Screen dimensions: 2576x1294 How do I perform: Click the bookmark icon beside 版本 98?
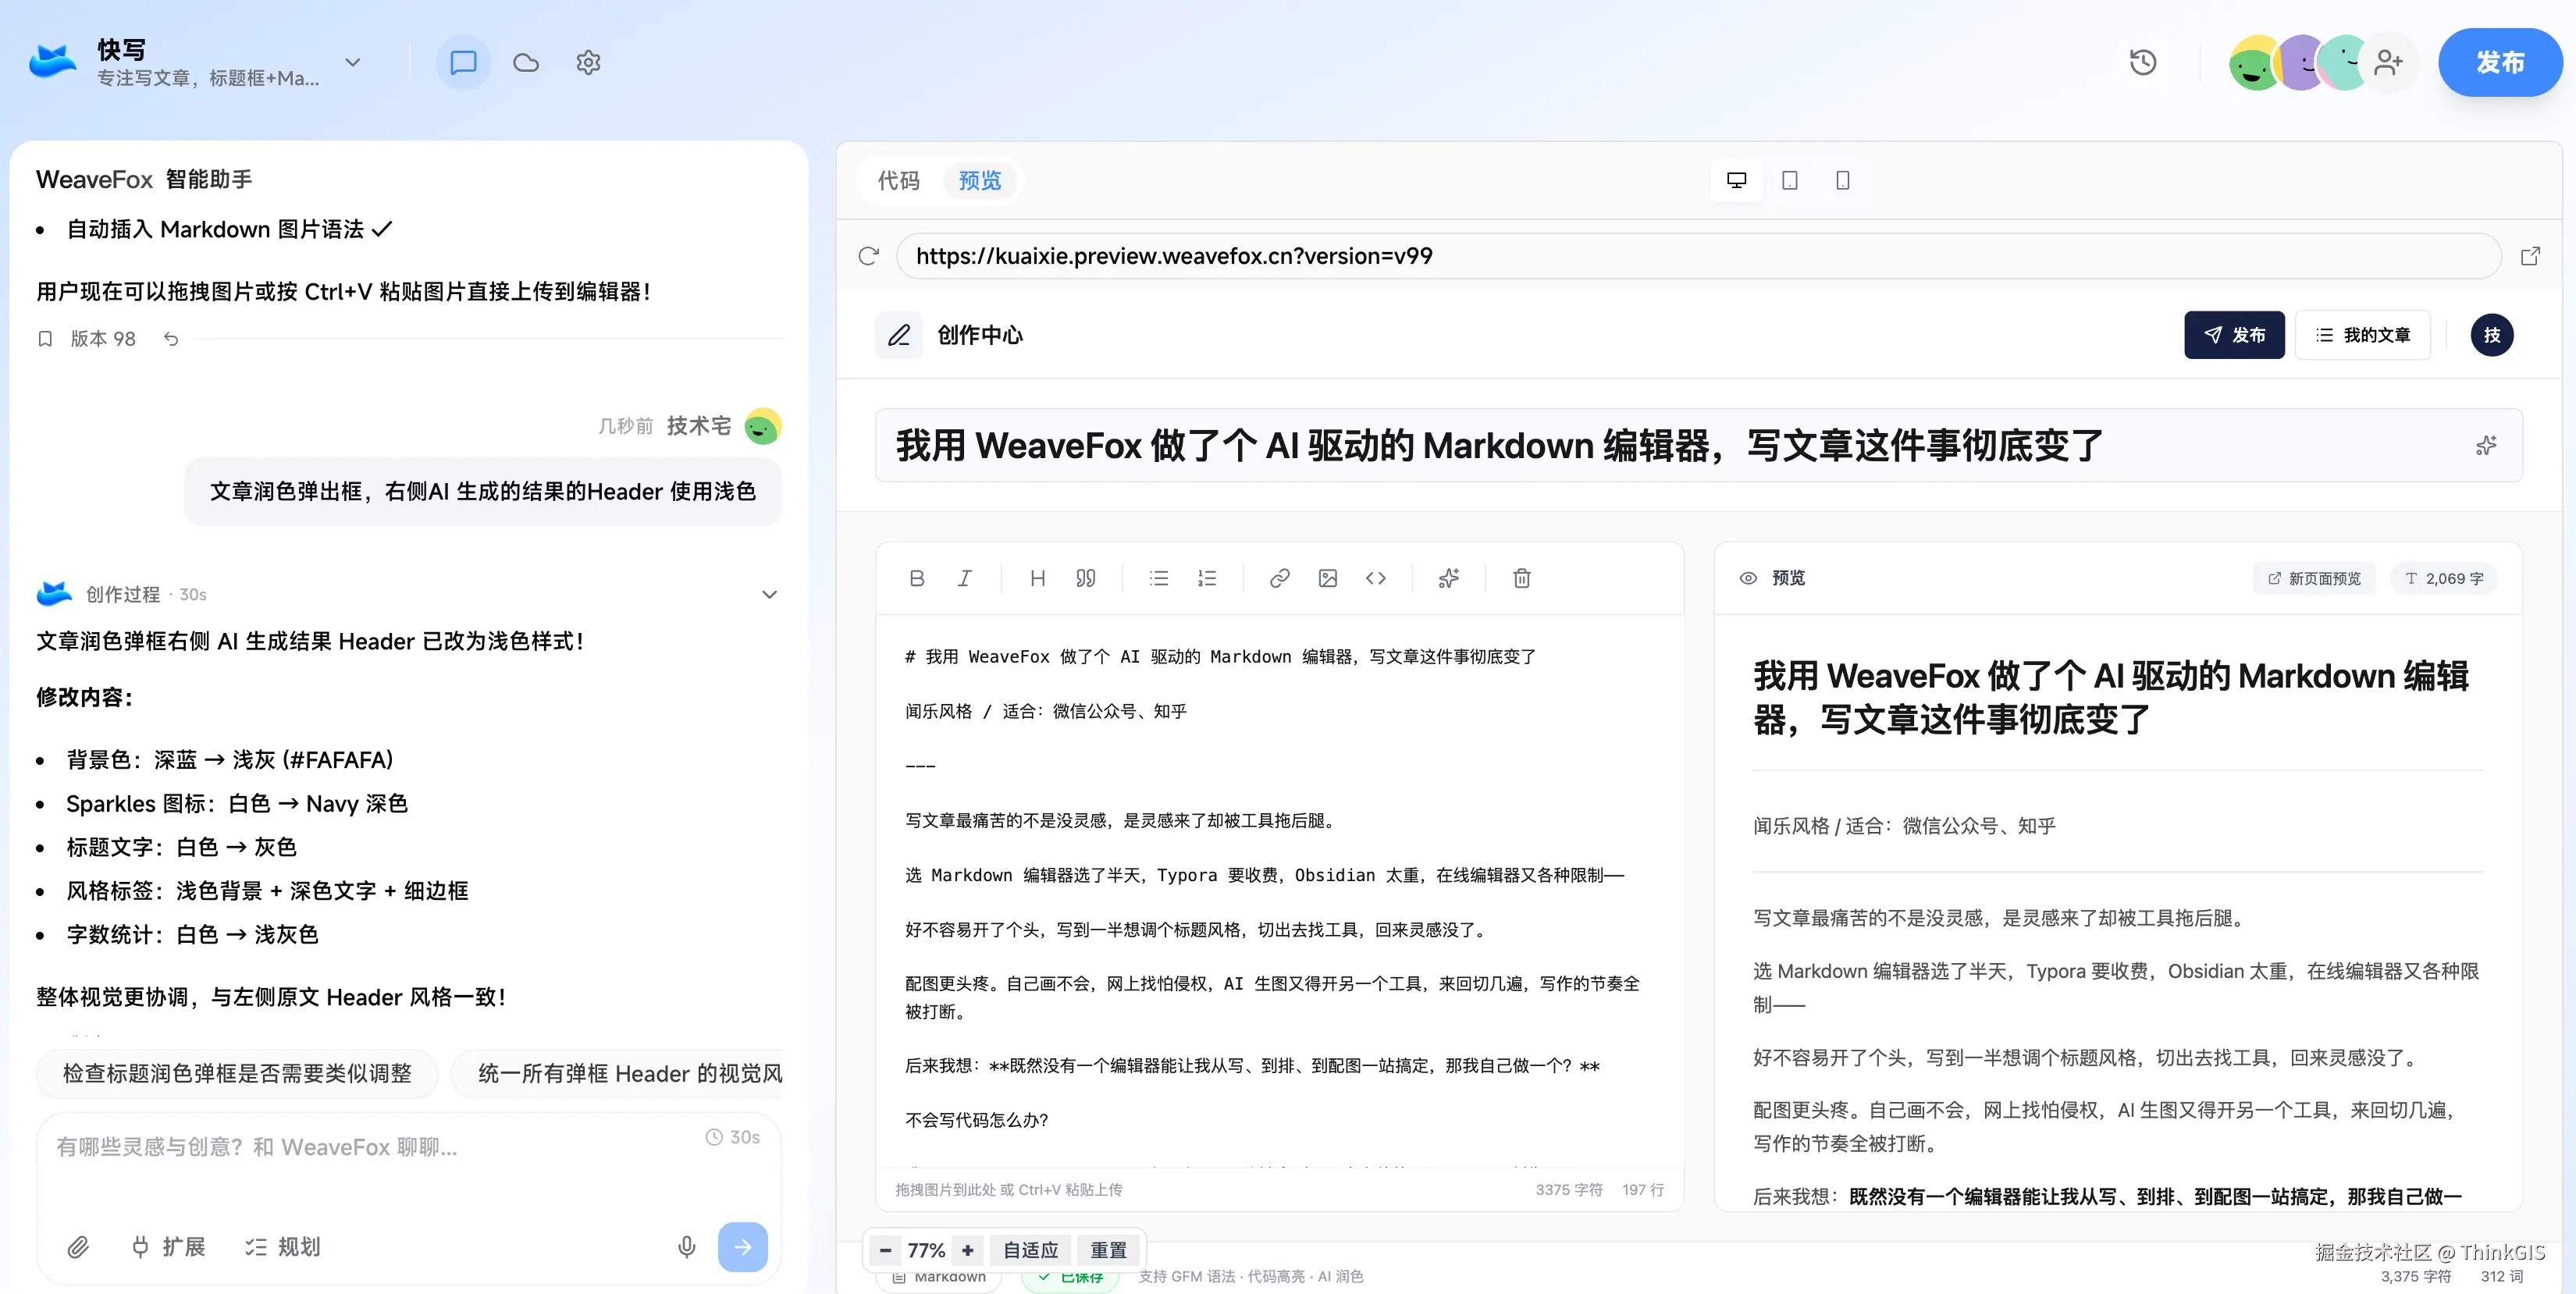45,339
